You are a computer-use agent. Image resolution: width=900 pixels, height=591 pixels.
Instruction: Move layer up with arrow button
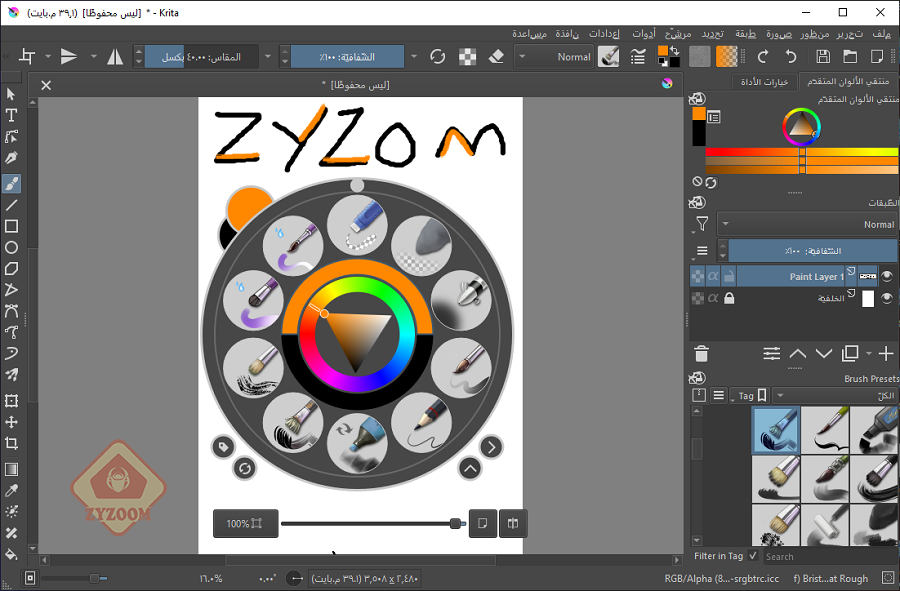point(798,353)
